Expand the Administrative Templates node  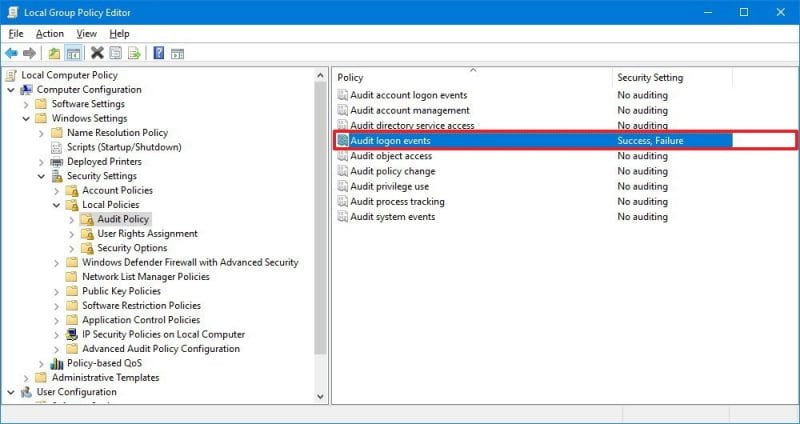coord(26,378)
